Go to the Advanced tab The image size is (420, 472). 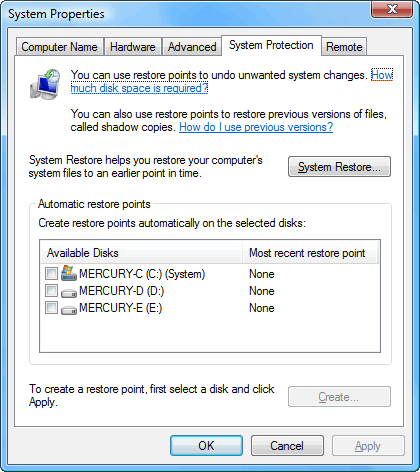[192, 47]
